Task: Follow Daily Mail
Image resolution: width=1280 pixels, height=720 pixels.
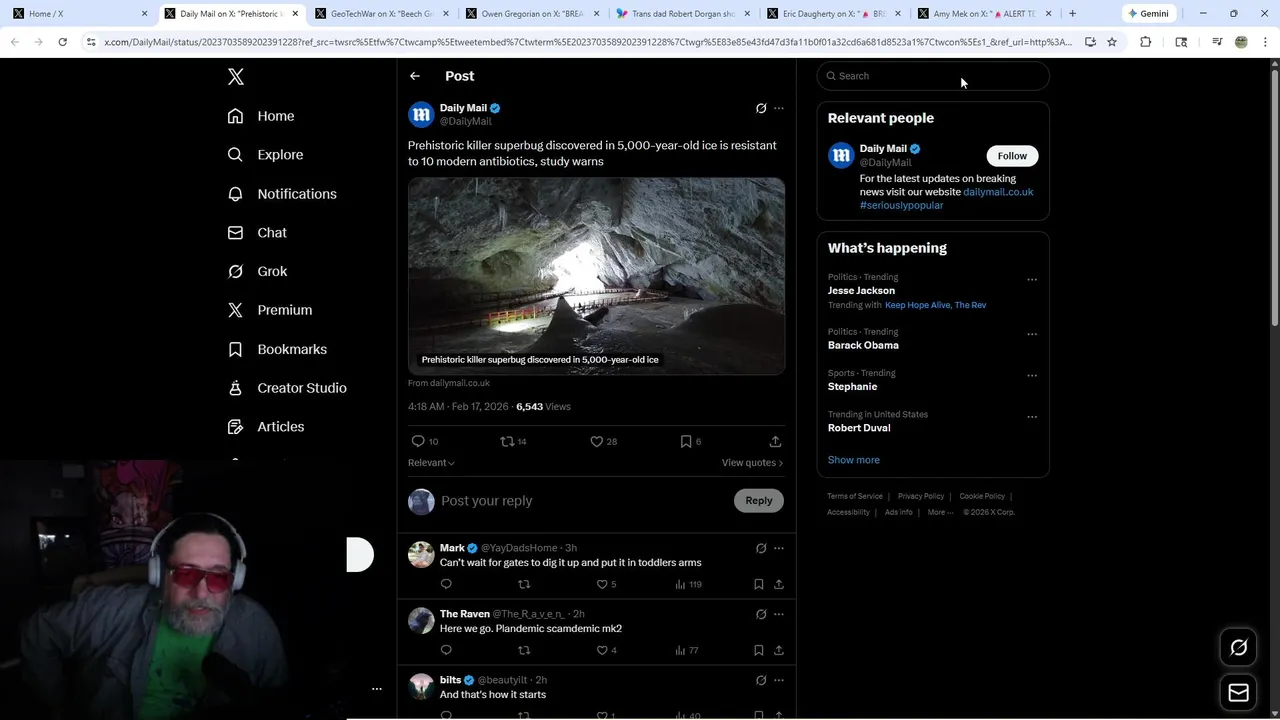Action: (x=1012, y=156)
